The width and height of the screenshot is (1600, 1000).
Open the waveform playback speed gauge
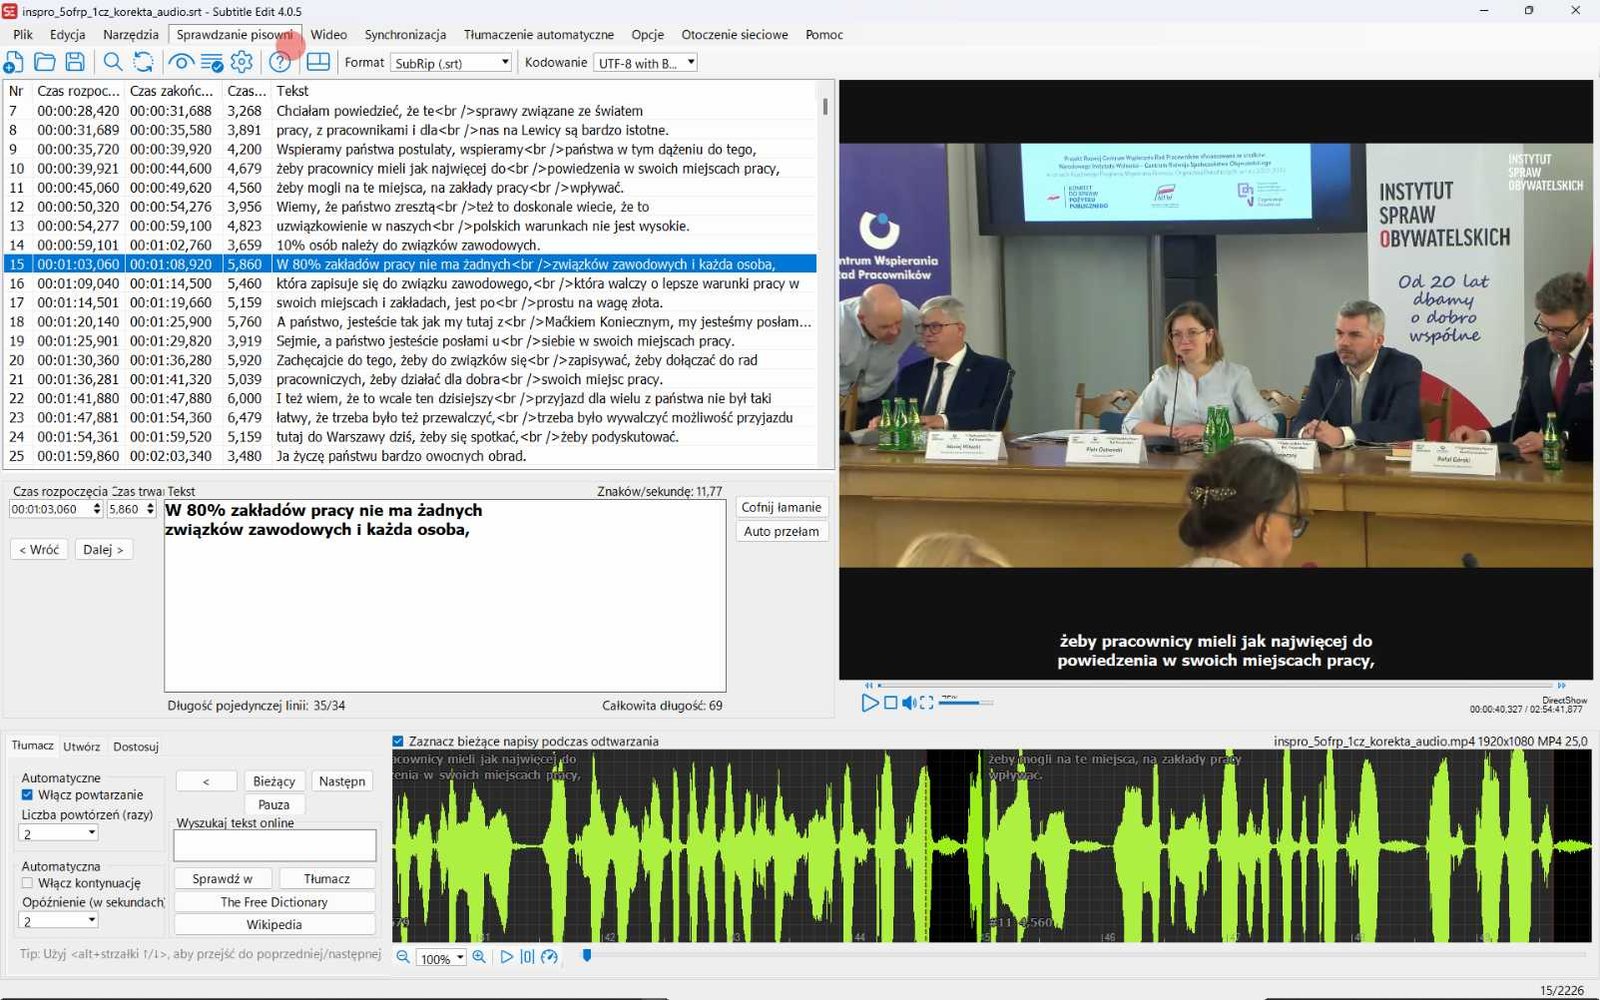coord(549,957)
